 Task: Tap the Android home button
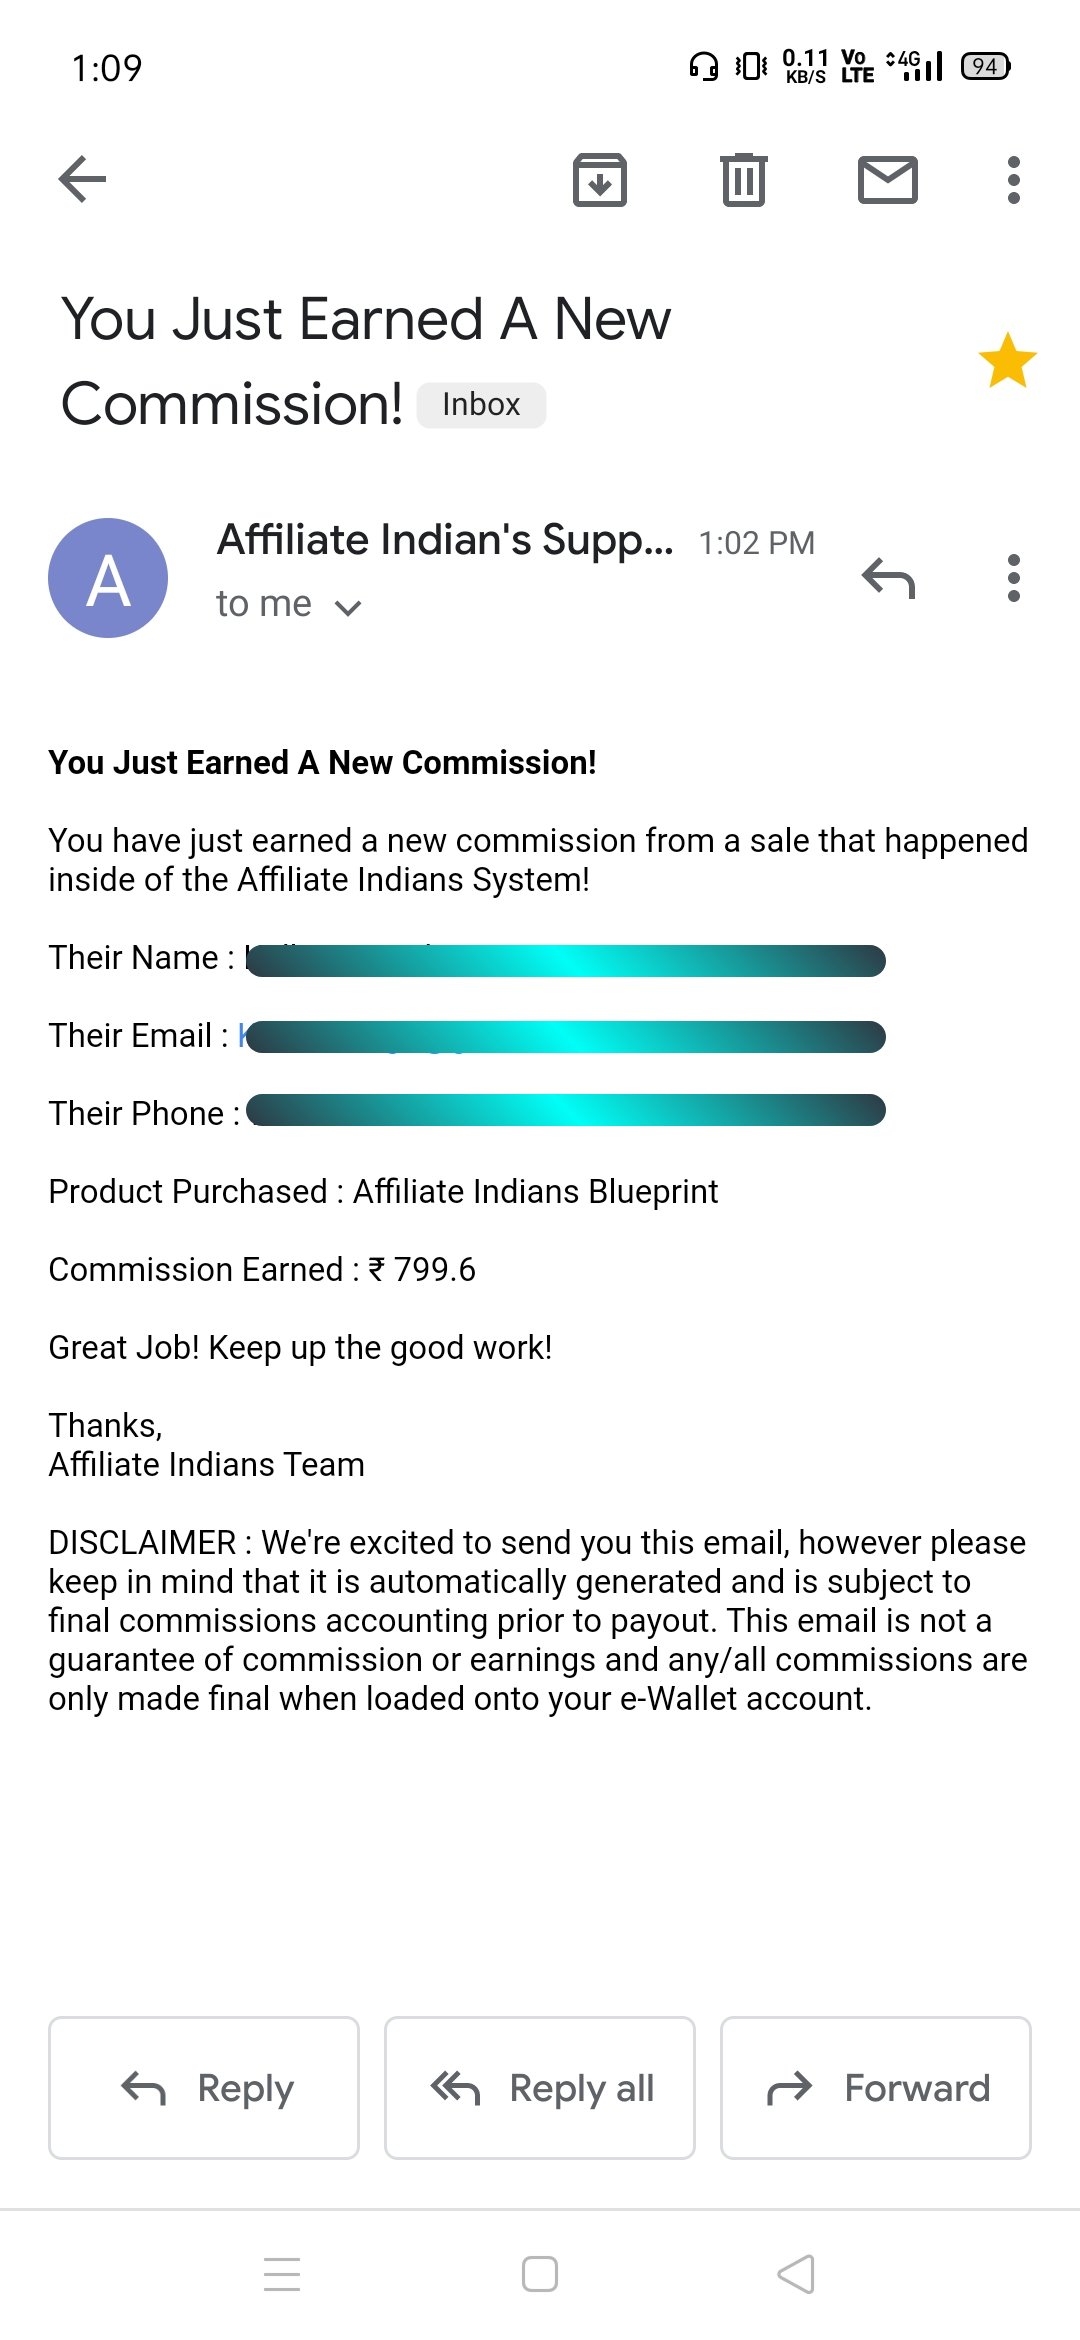[x=540, y=2274]
